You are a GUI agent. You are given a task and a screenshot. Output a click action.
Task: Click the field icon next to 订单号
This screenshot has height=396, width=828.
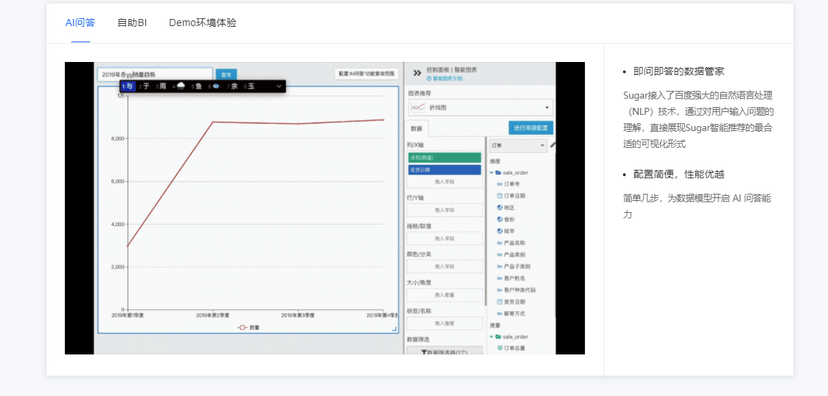[x=500, y=184]
